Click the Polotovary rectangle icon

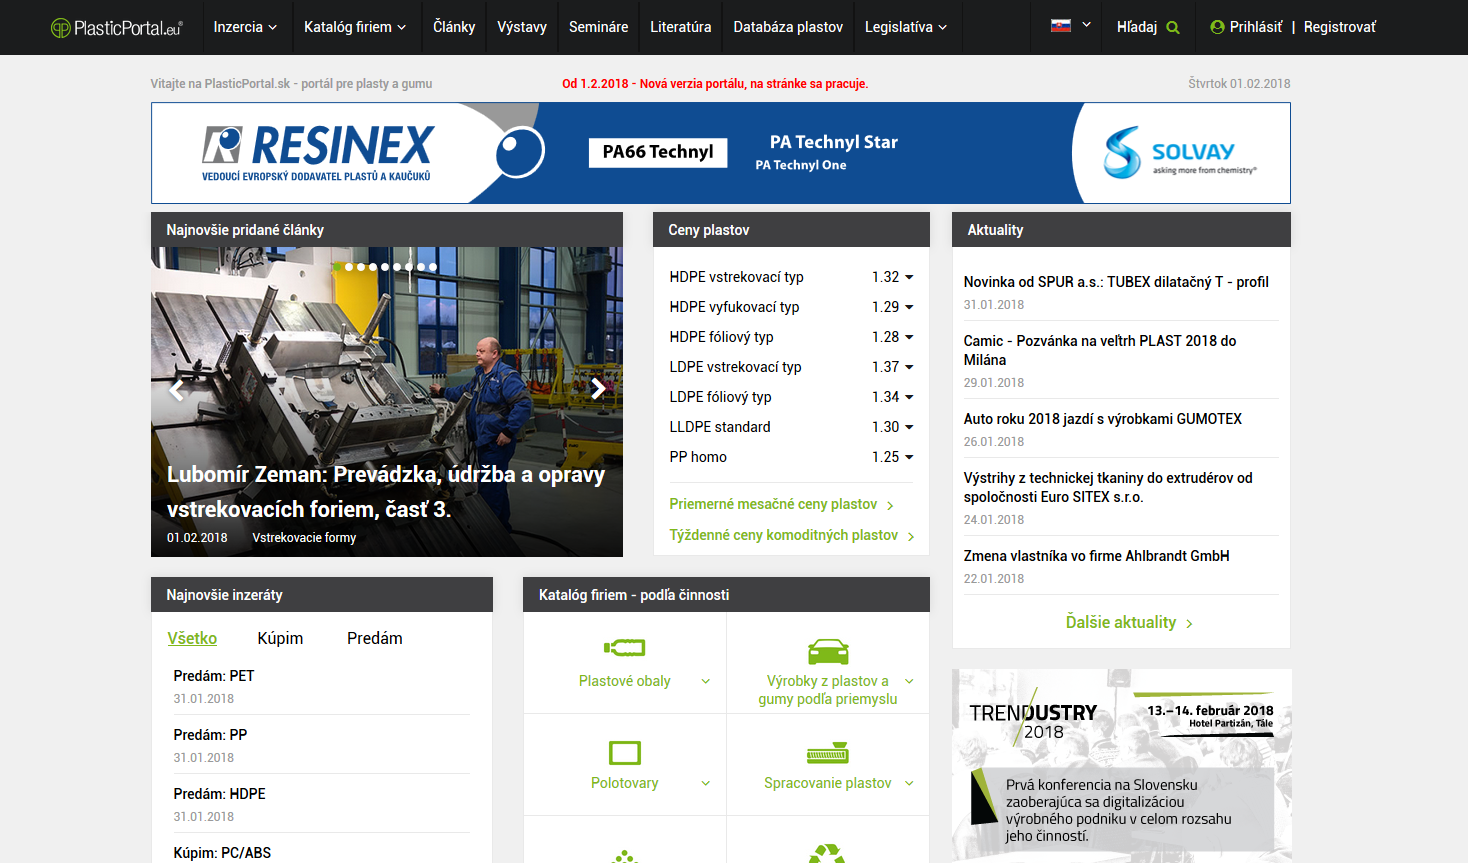coord(625,752)
